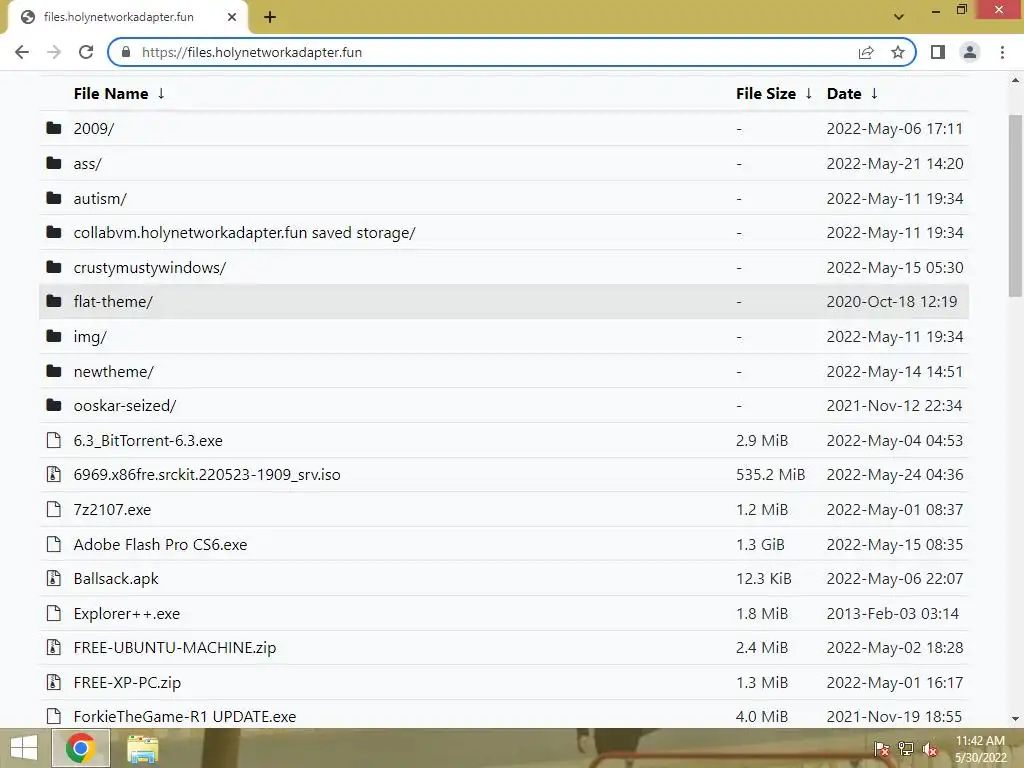Open the 2009/ folder link
This screenshot has height=768, width=1024.
(x=93, y=129)
